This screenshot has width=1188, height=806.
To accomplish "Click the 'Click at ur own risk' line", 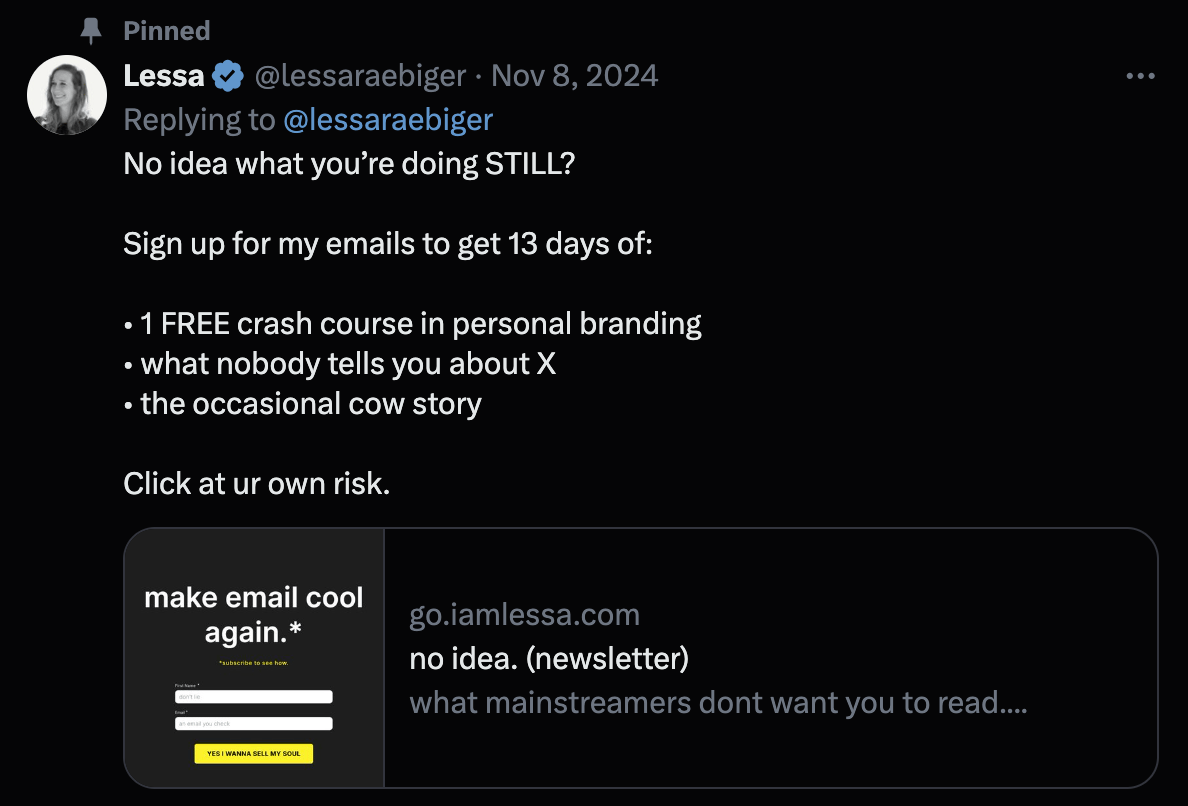I will pyautogui.click(x=257, y=483).
